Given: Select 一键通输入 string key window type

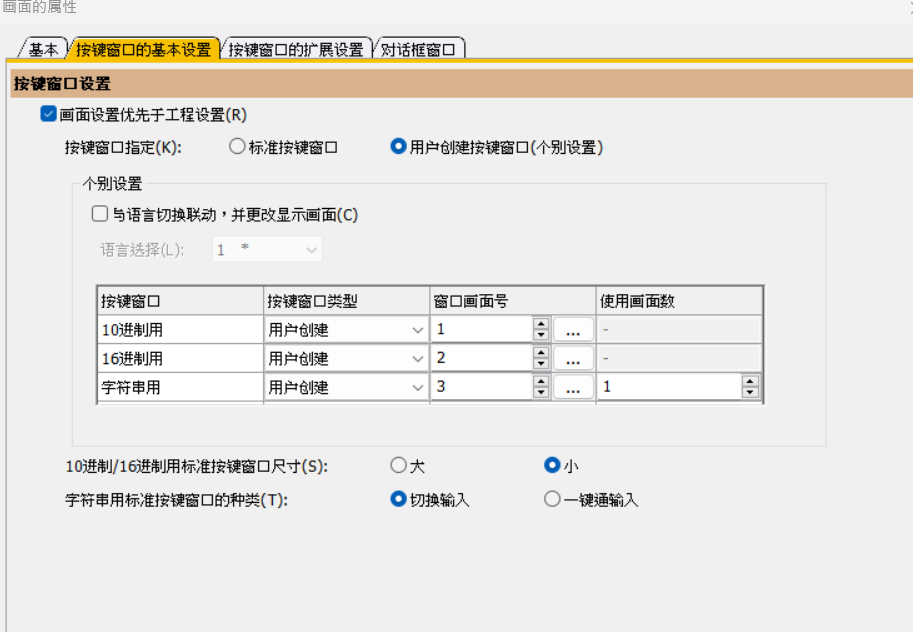Looking at the screenshot, I should (552, 500).
